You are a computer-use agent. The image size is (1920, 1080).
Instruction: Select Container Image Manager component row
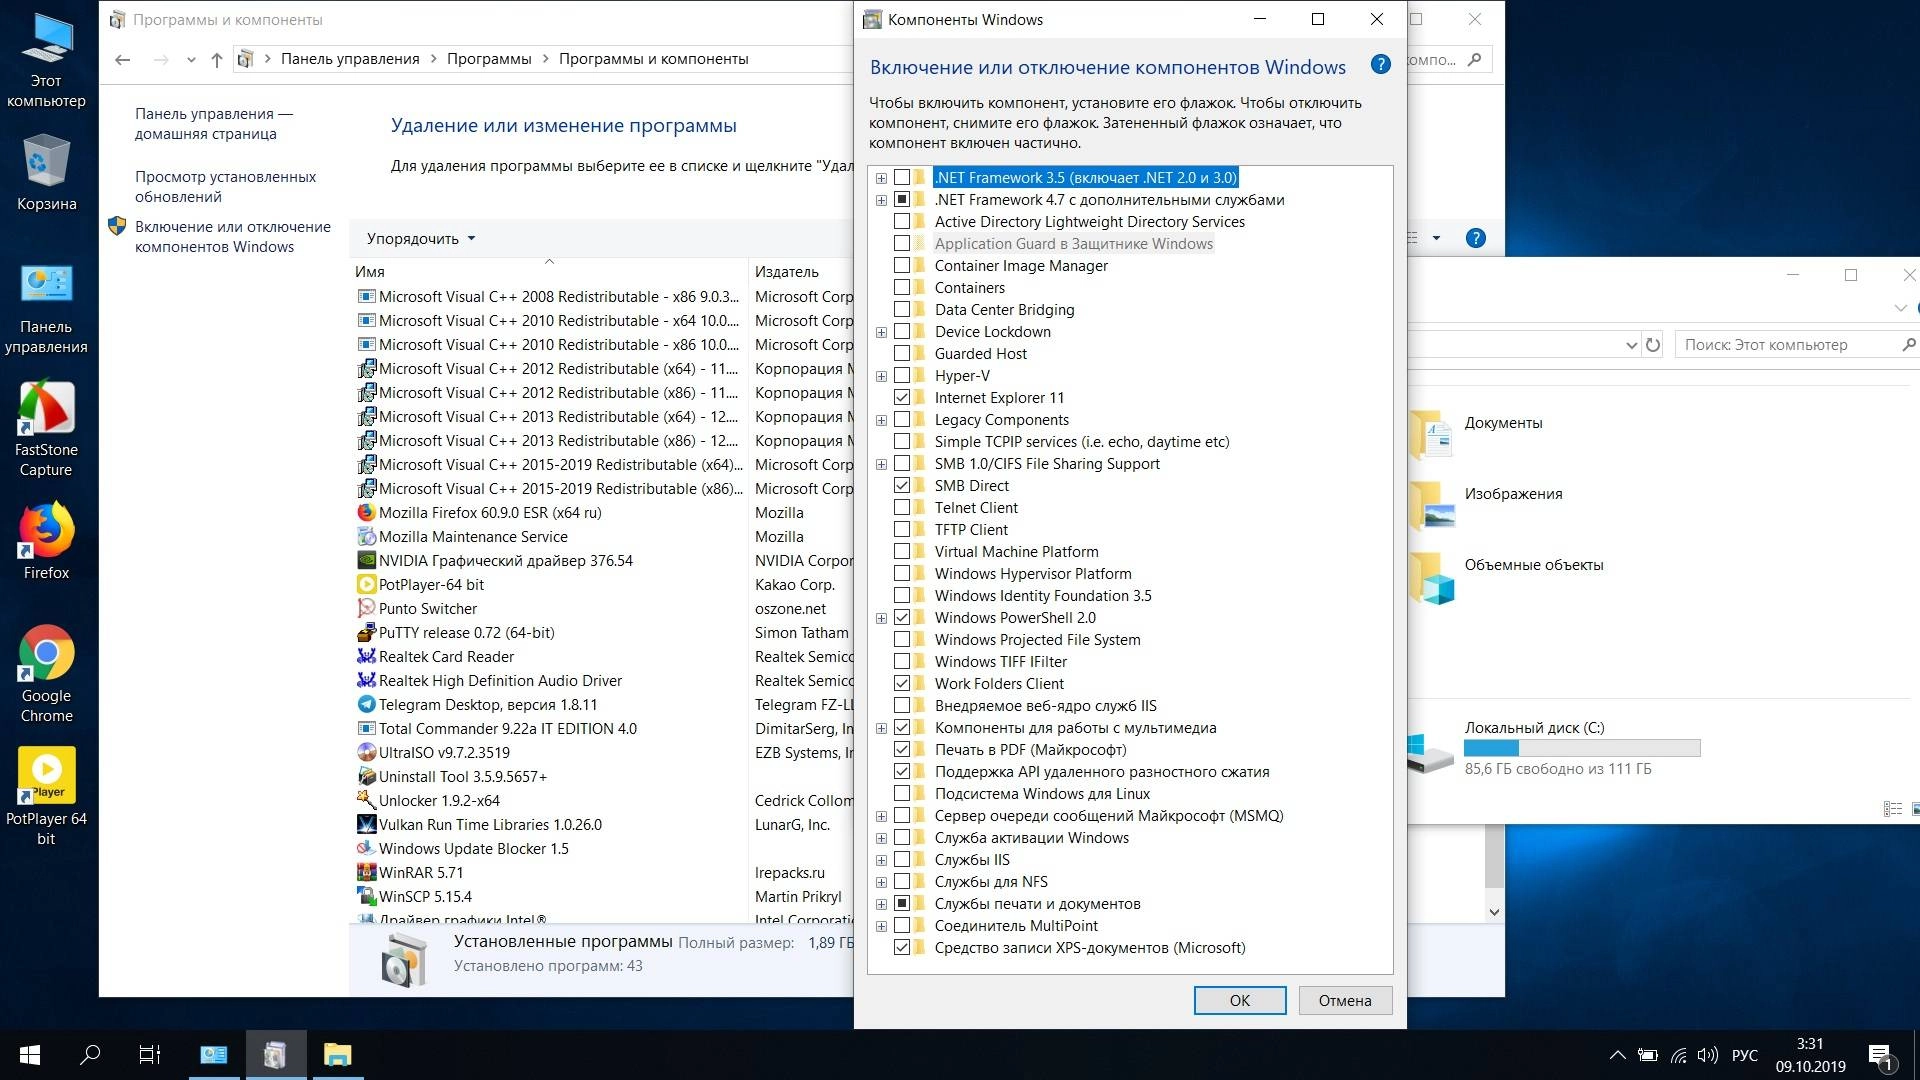point(1020,266)
